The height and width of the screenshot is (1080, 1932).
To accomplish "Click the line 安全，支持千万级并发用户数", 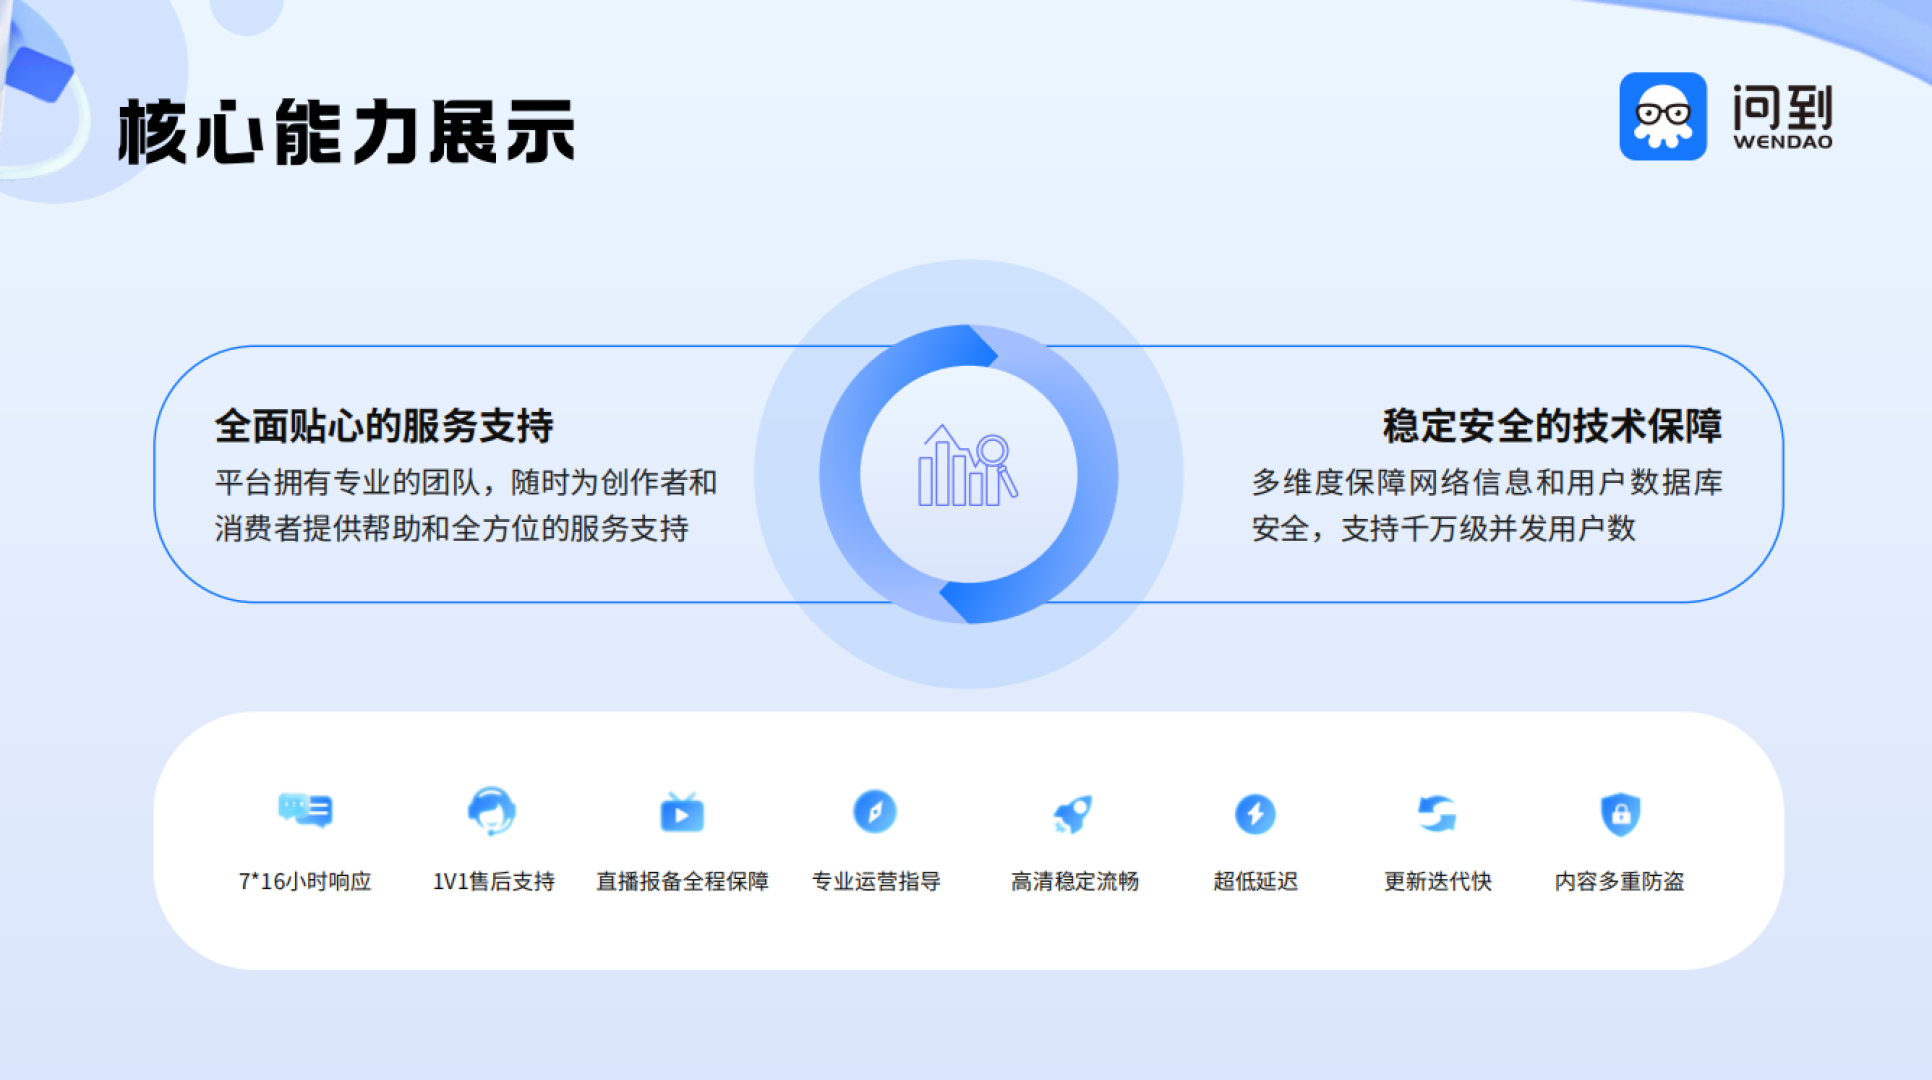I will [x=1443, y=528].
